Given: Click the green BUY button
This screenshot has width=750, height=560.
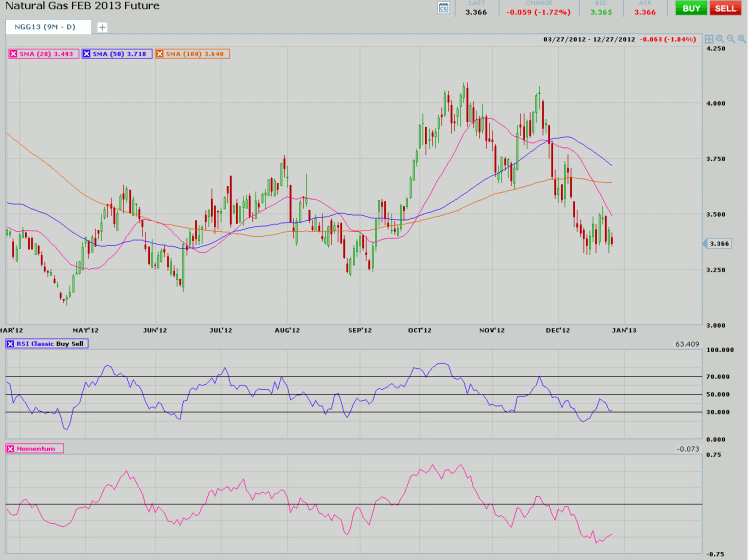Looking at the screenshot, I should [689, 8].
